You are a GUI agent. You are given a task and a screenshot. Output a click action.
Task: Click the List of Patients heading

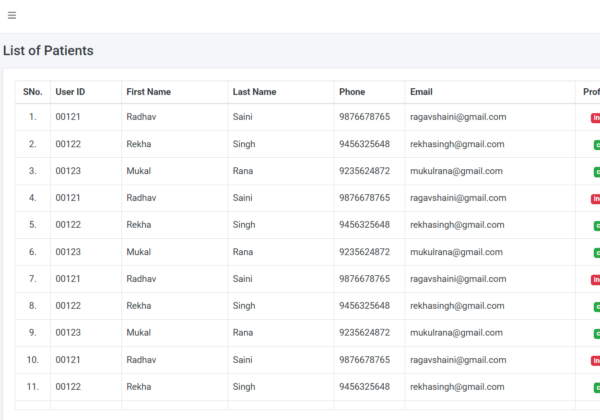(x=48, y=51)
